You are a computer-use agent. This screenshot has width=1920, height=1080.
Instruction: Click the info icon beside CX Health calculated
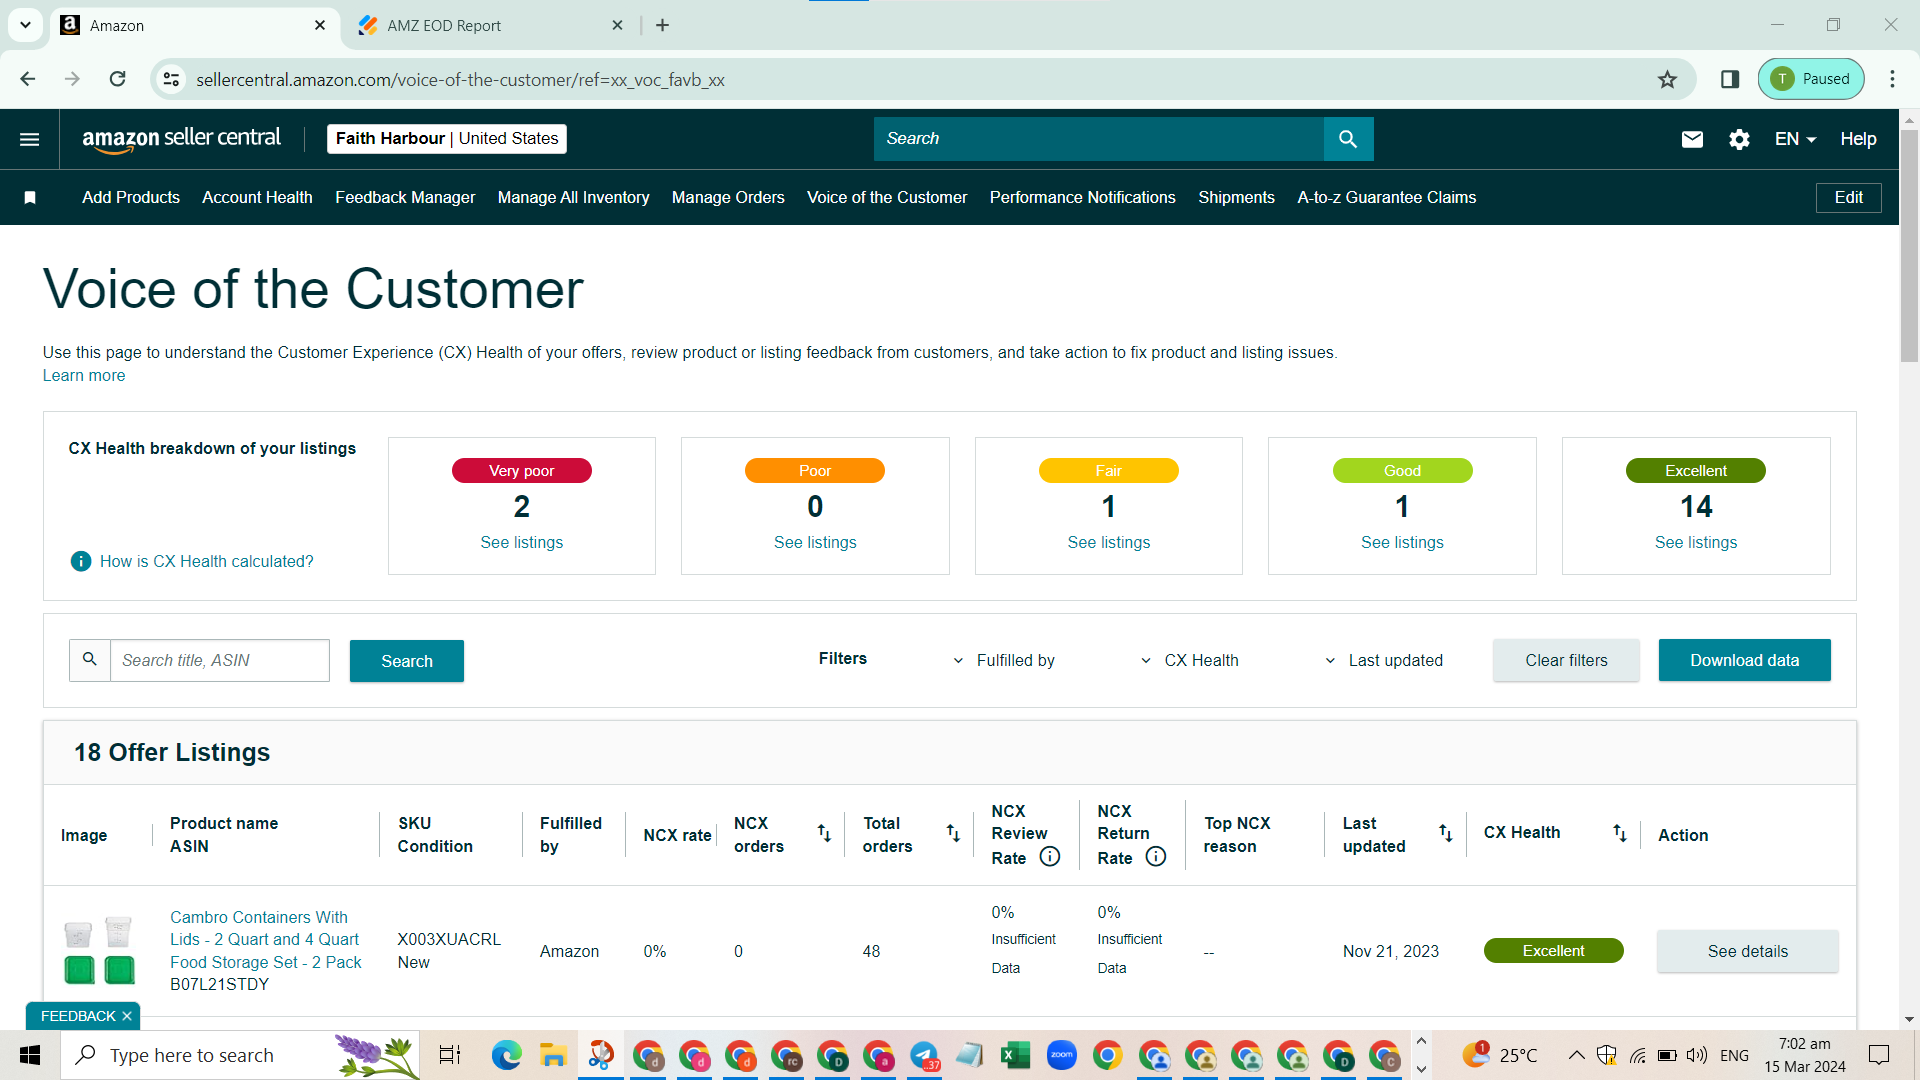click(x=81, y=562)
